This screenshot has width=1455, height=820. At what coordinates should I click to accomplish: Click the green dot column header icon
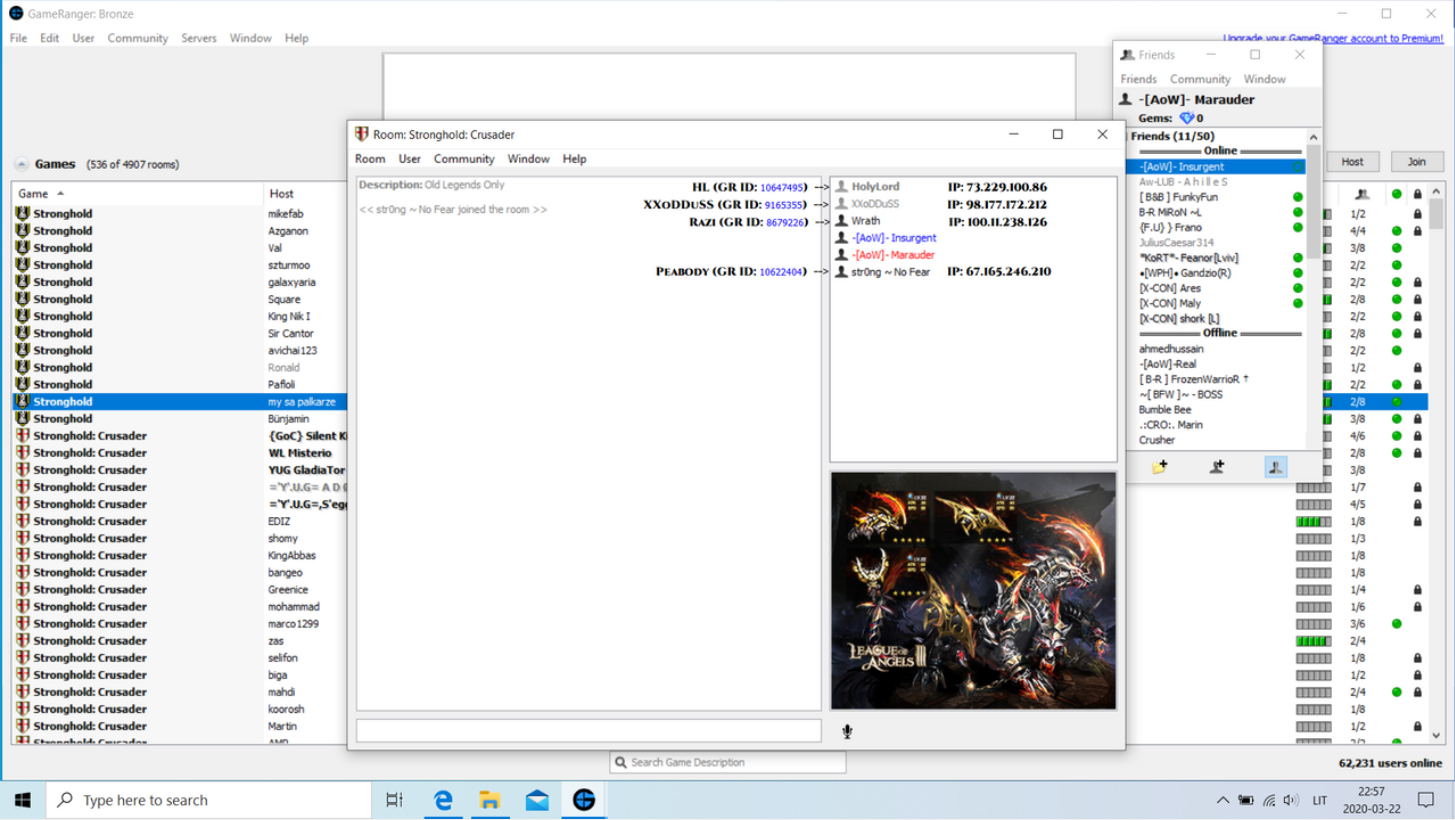tap(1396, 194)
